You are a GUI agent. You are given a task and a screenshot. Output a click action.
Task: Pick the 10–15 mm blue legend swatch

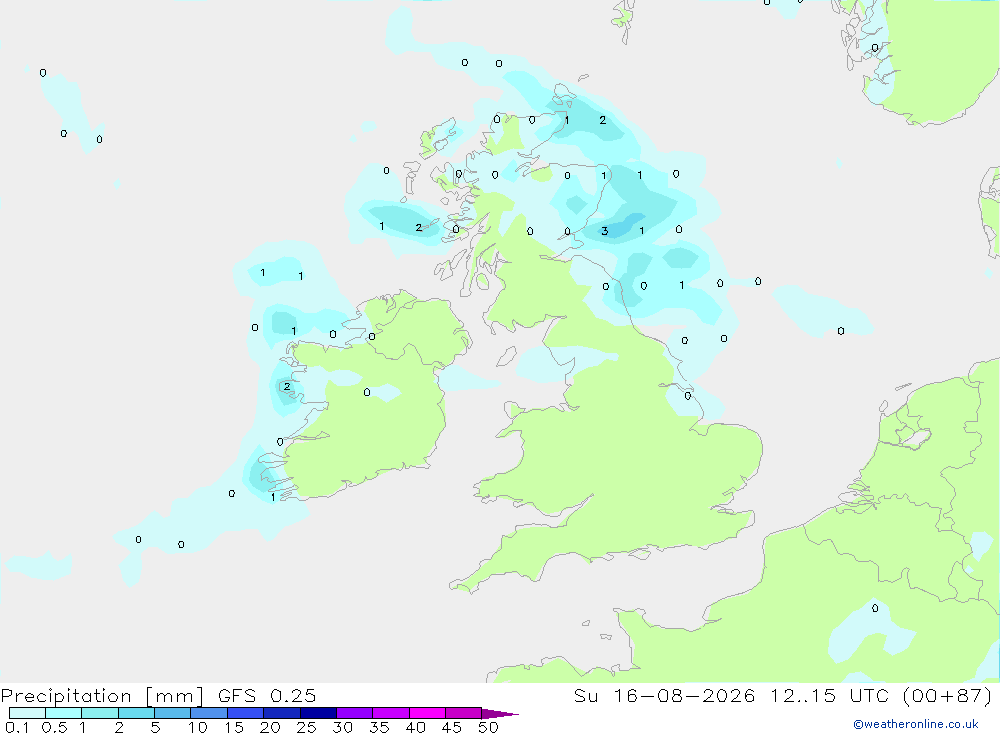click(x=209, y=713)
